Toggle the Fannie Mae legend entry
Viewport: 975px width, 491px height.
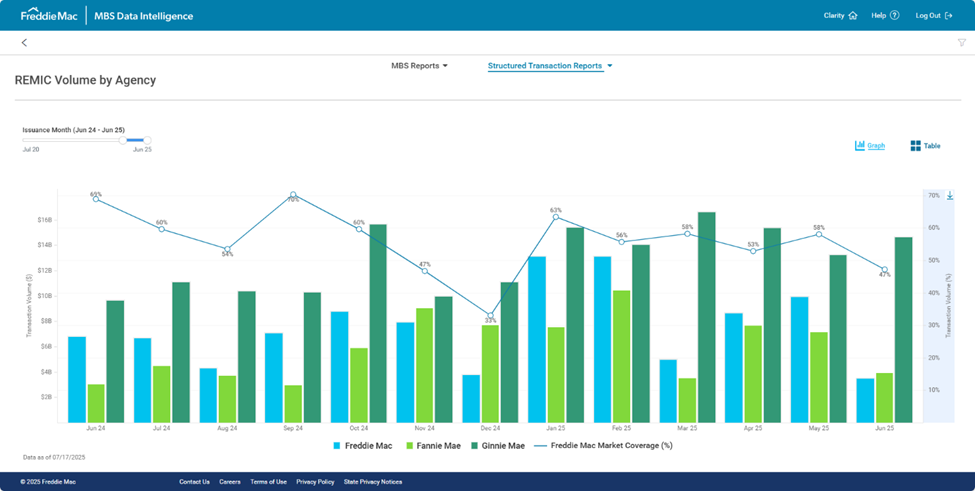433,446
